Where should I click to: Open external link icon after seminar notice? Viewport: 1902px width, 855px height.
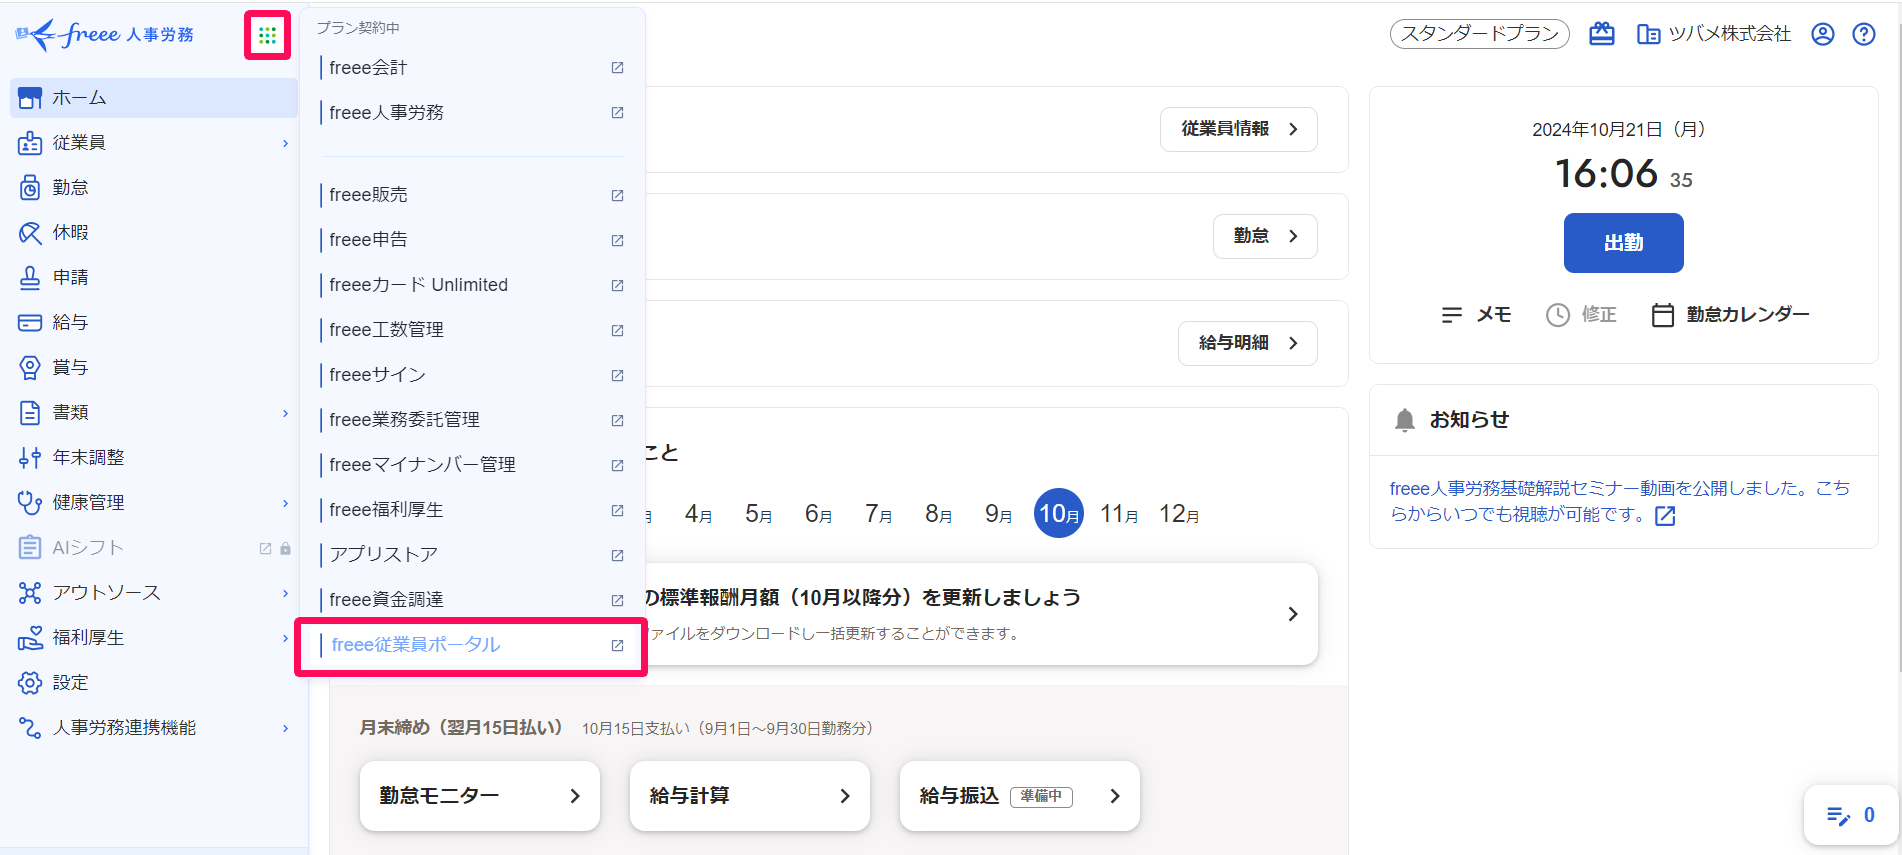pos(1665,516)
